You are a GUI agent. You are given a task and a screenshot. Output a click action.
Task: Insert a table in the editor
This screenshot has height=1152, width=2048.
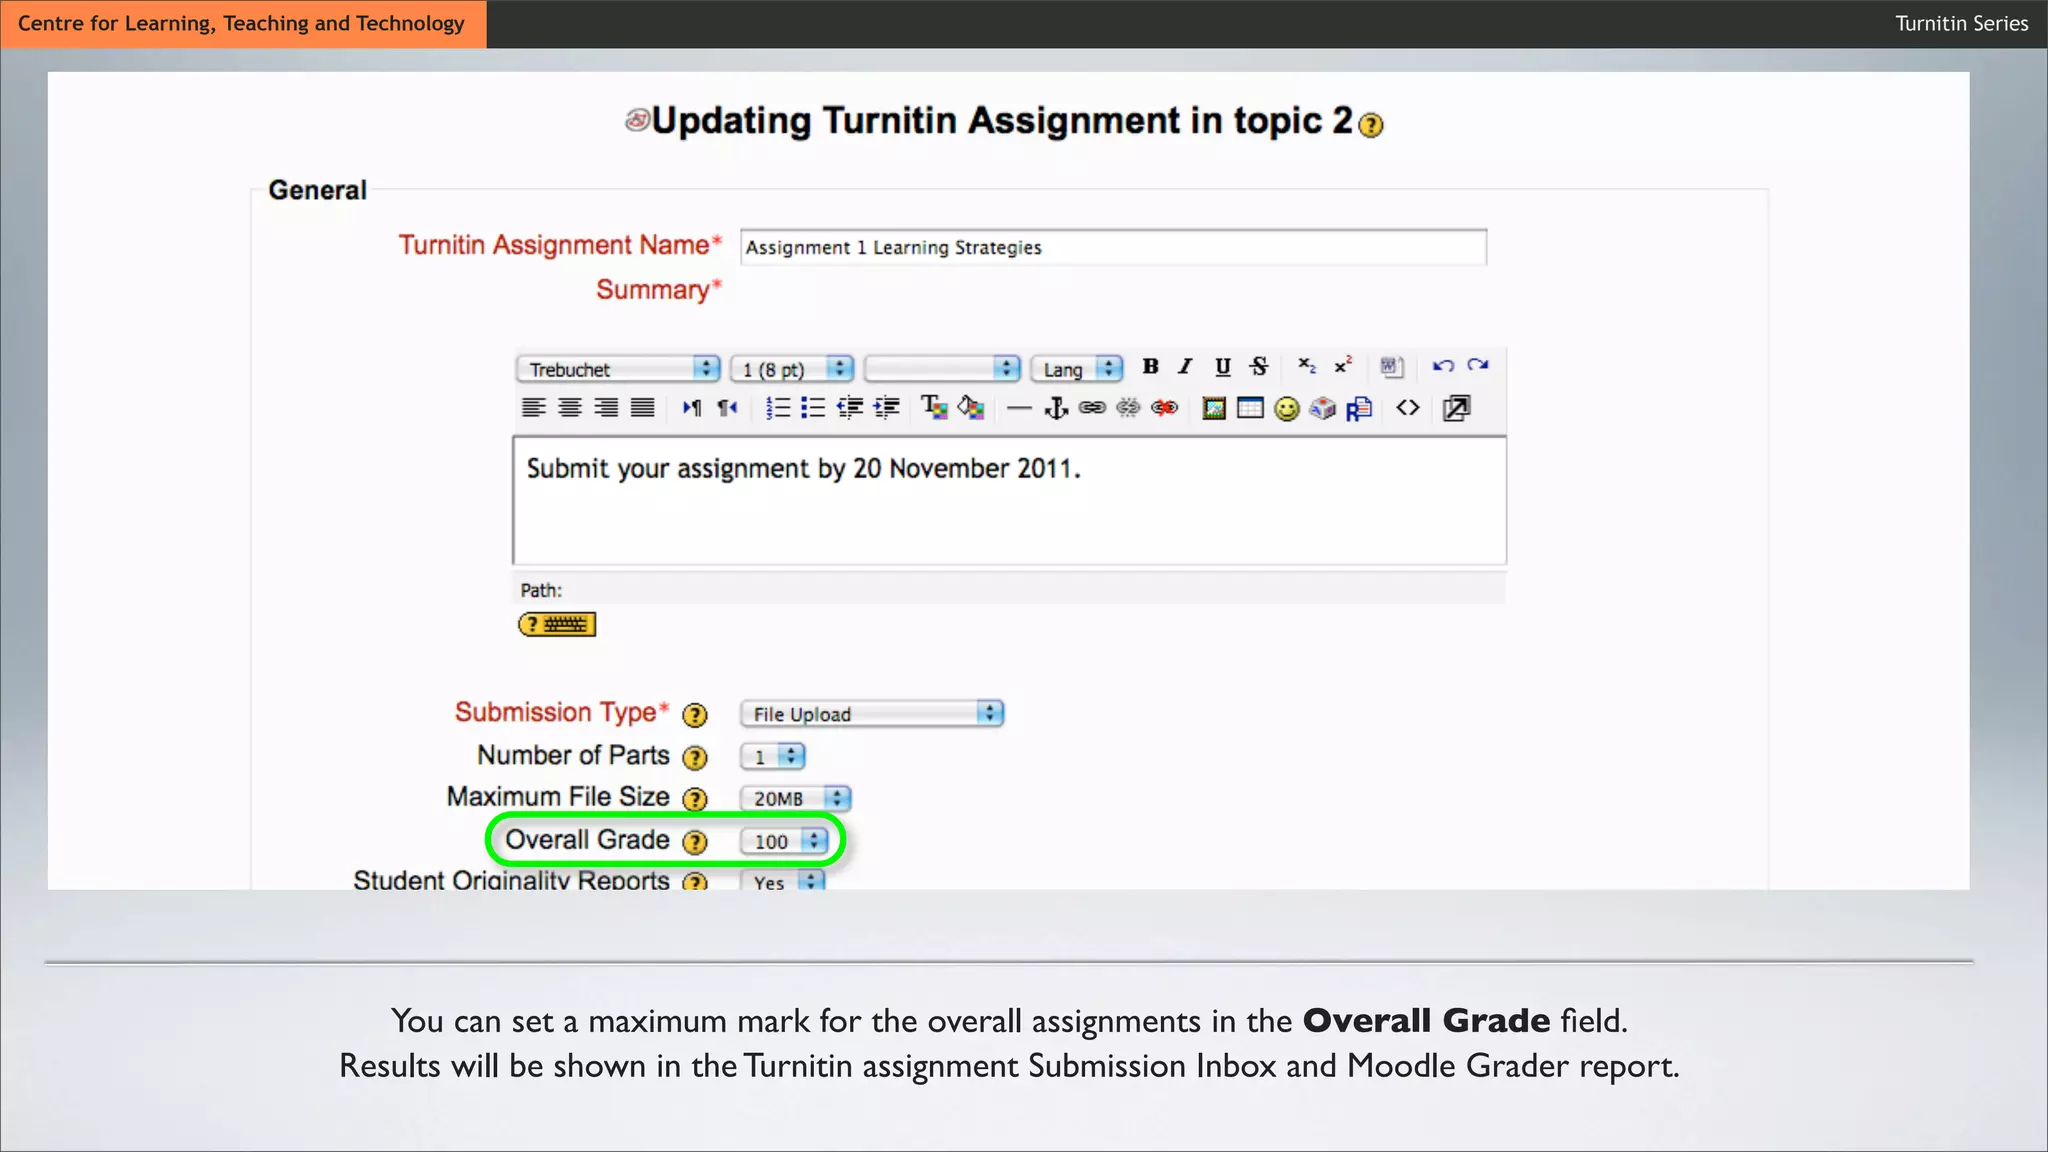(x=1250, y=408)
